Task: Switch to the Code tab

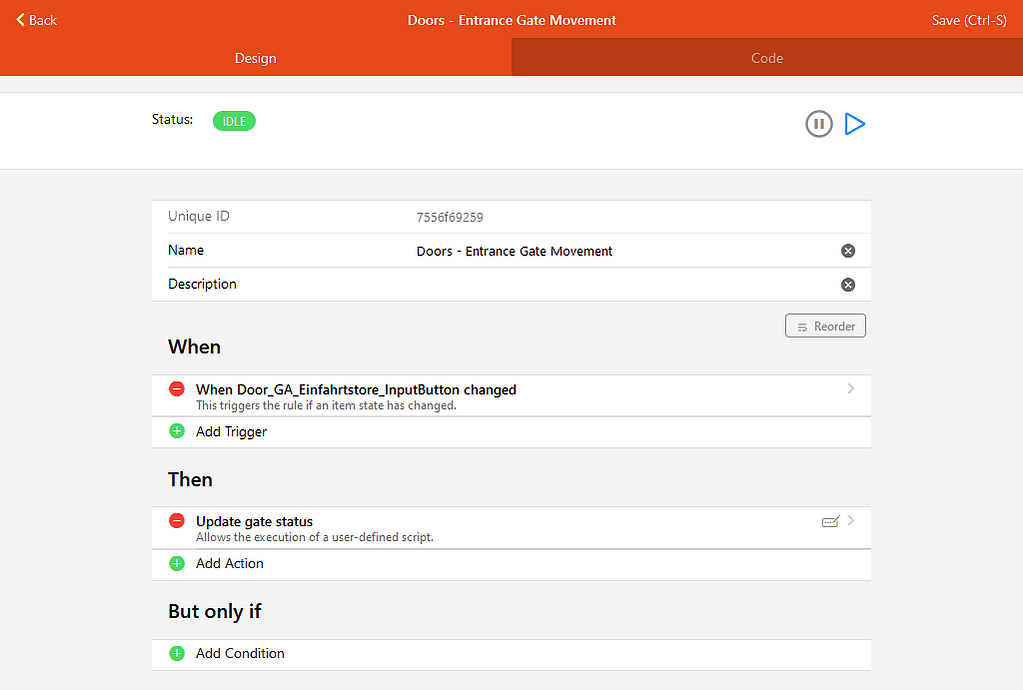Action: click(x=767, y=58)
